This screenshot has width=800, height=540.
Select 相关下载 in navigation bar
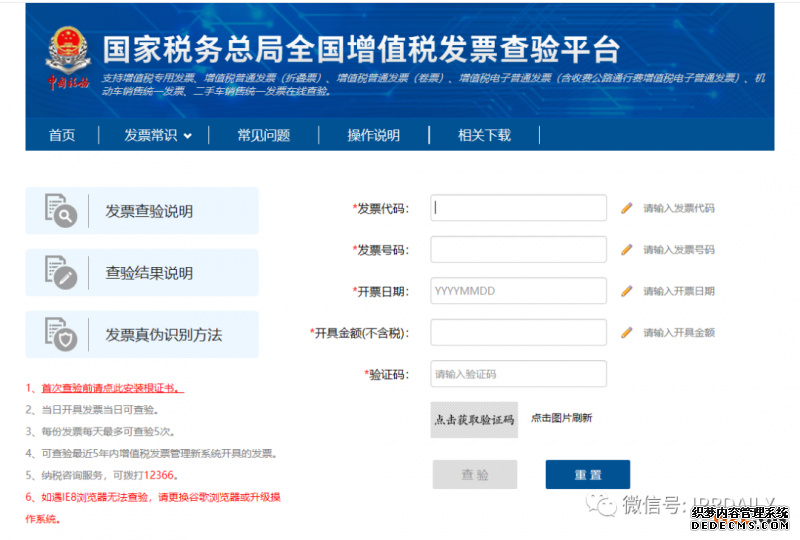click(x=484, y=136)
